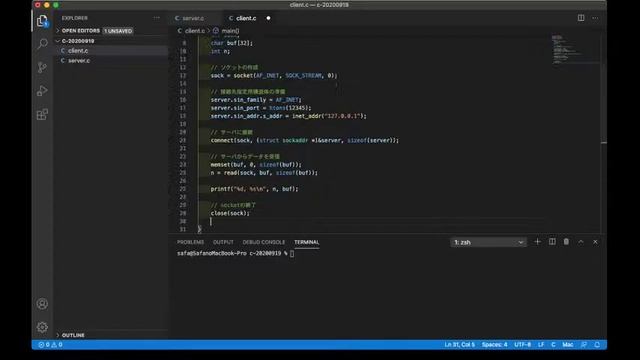This screenshot has height=360, width=640.
Task: Open the terminal shell selector dropdown
Action: pos(489,242)
